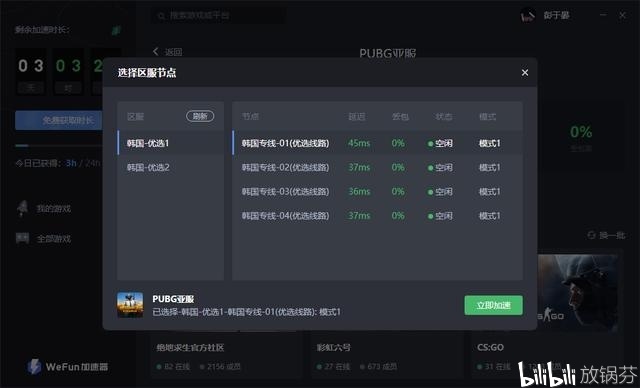This screenshot has width=640, height=388.
Task: Click the daily time progress bar
Action: click(58, 145)
